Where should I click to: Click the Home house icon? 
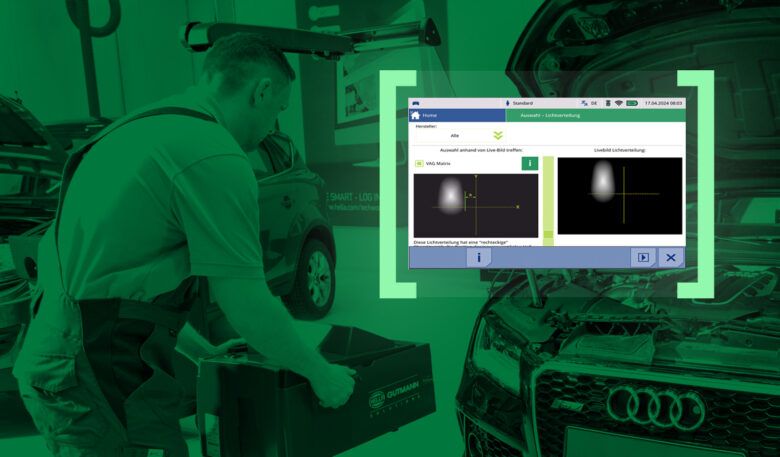click(x=416, y=115)
